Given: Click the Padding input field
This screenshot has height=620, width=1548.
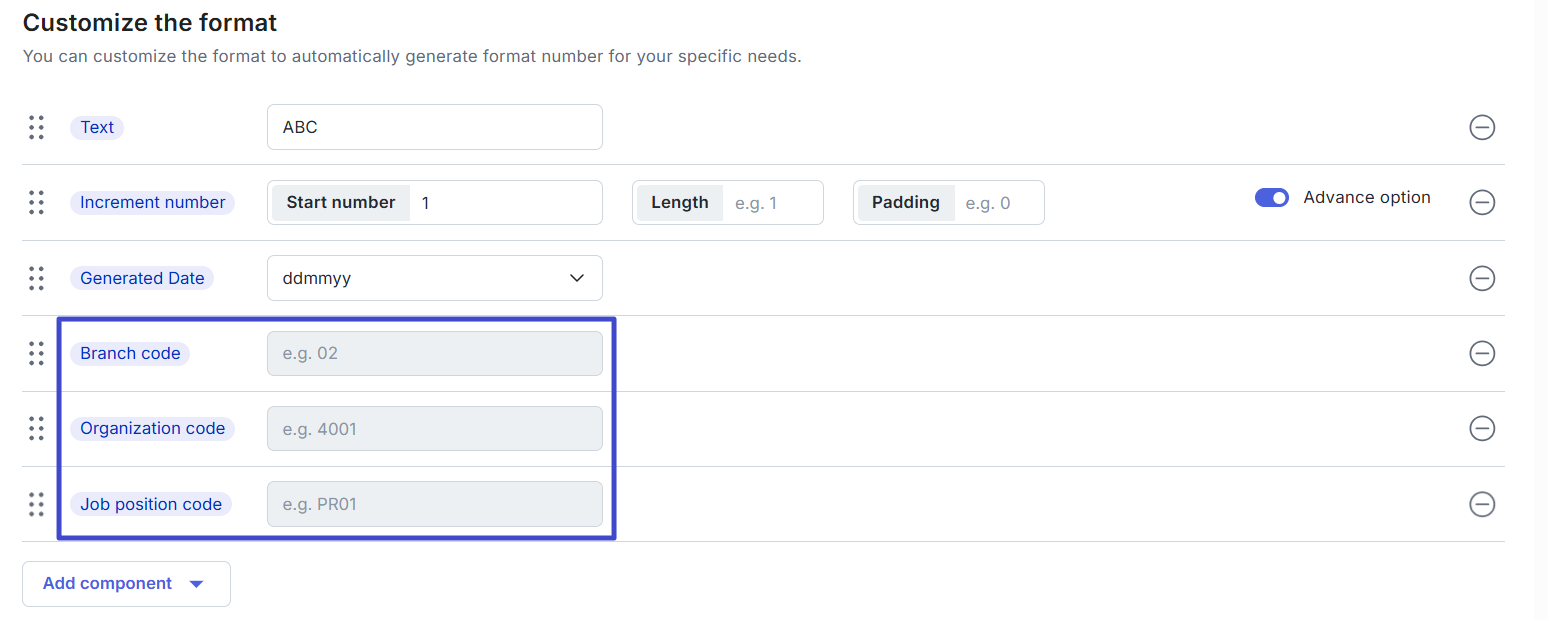Looking at the screenshot, I should [x=995, y=203].
